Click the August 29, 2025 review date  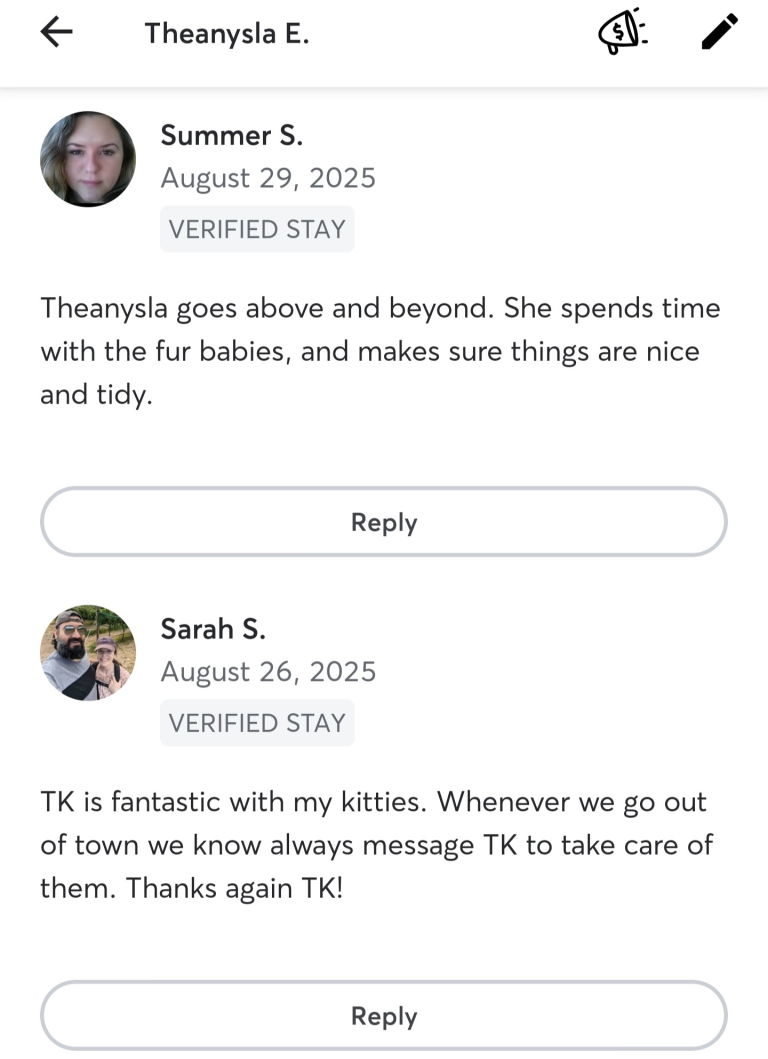coord(268,178)
